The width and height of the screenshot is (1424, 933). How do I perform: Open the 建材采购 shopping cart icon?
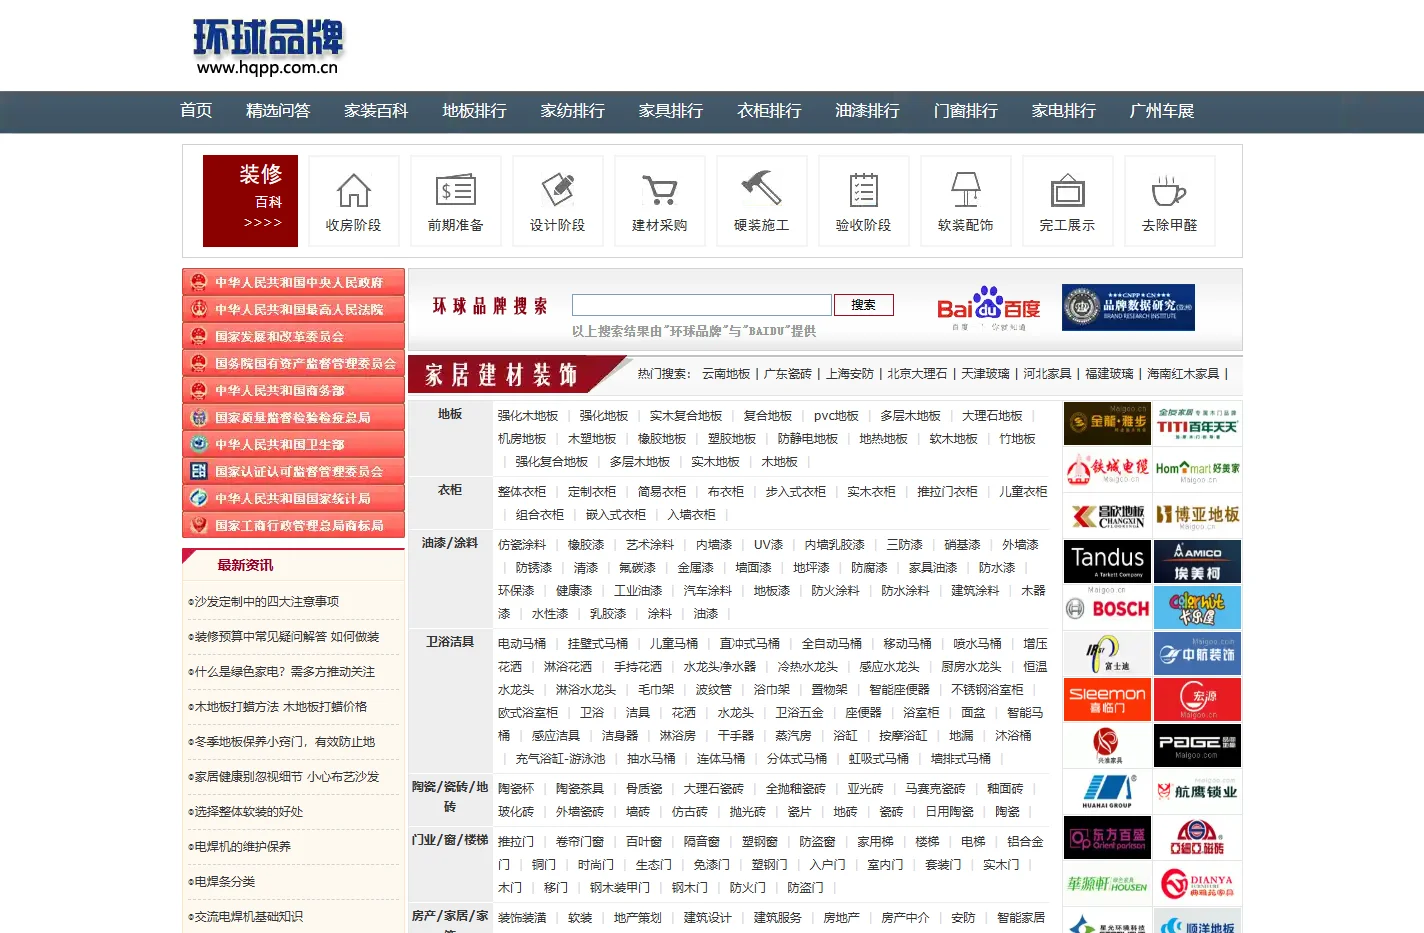click(x=660, y=200)
